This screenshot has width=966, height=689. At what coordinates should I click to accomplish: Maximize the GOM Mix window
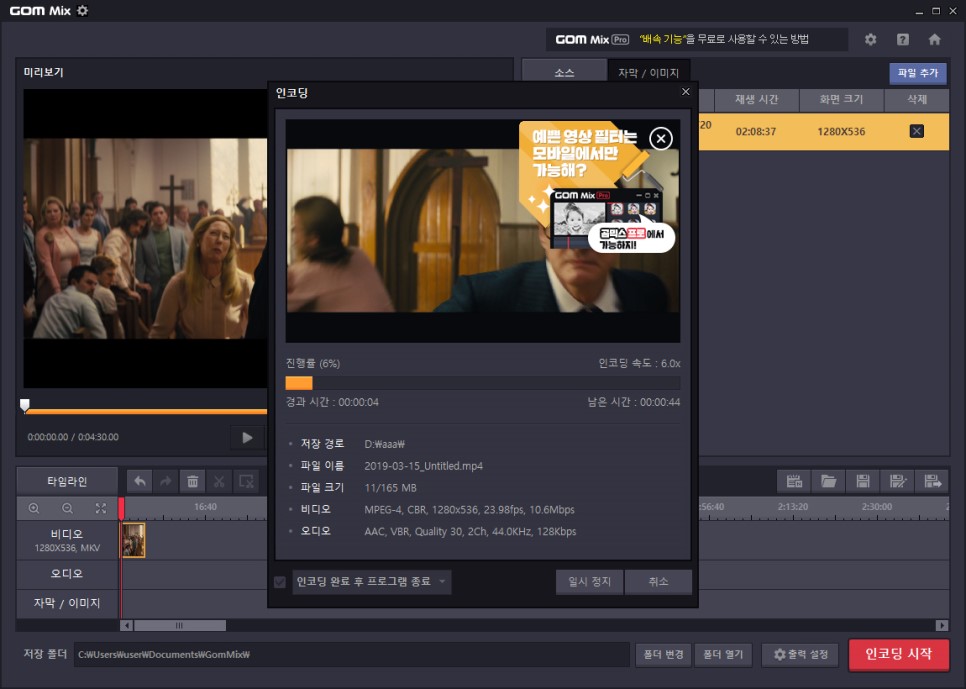(936, 11)
